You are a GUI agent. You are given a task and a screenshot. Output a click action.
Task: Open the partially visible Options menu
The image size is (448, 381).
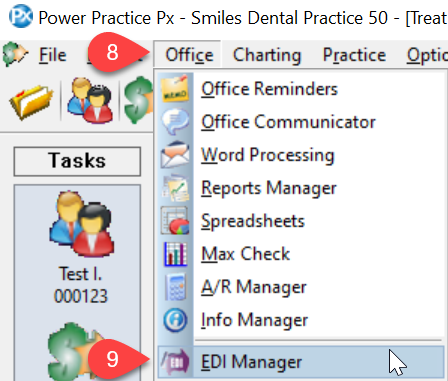(x=427, y=55)
